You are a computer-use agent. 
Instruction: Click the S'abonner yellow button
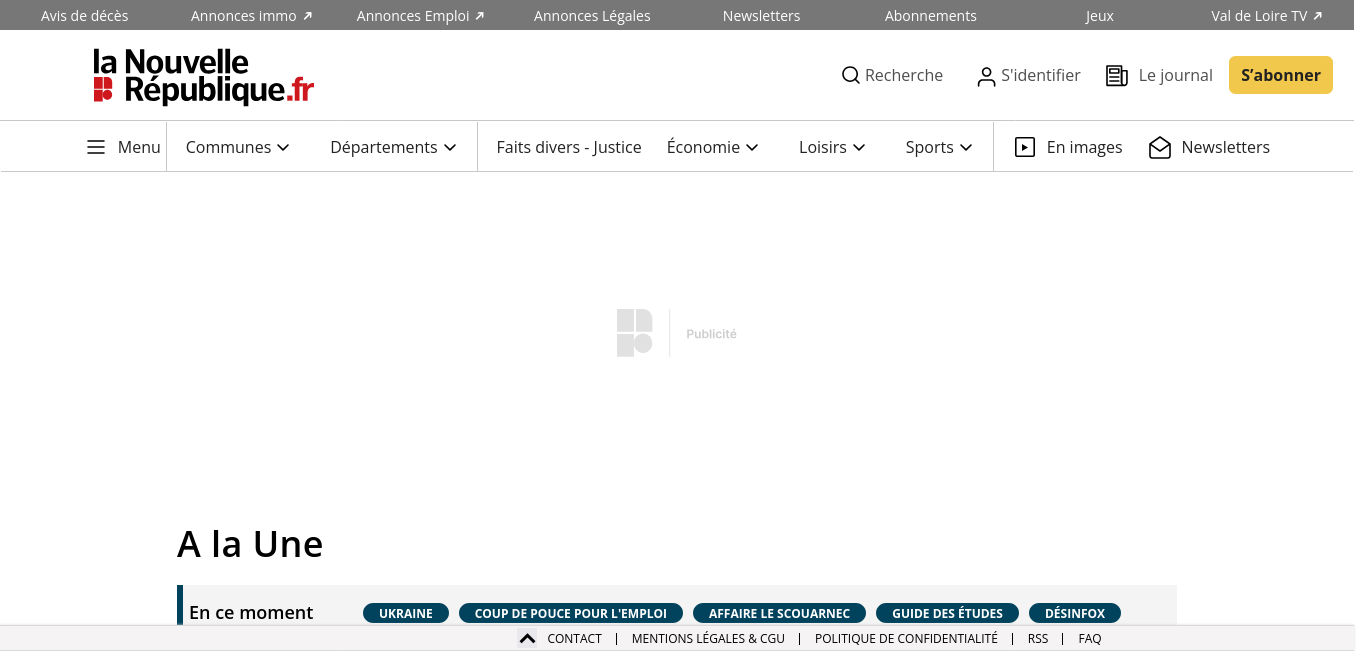coord(1281,75)
